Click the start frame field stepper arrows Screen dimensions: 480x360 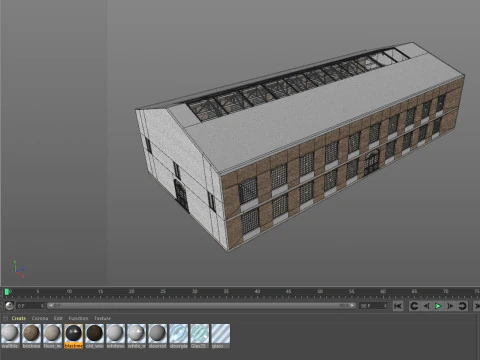[42, 306]
